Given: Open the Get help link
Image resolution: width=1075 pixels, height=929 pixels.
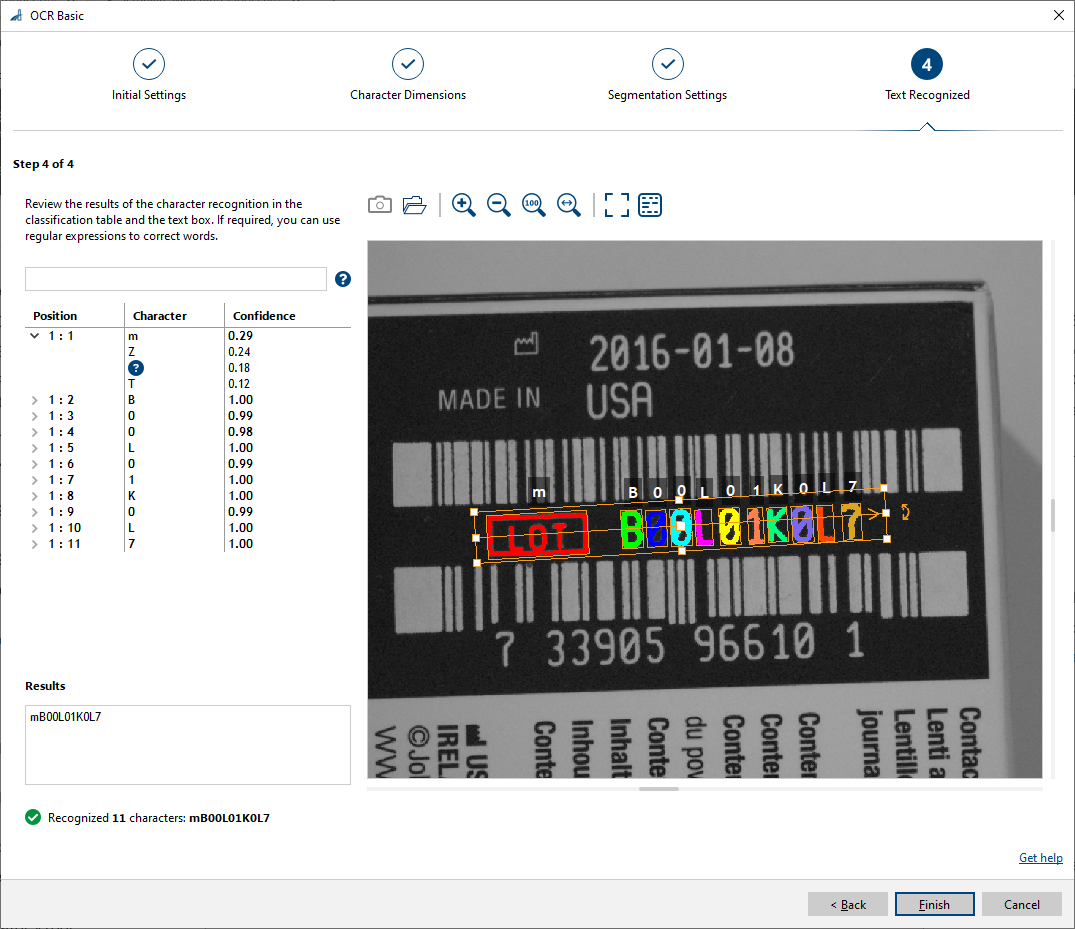Looking at the screenshot, I should point(1040,858).
